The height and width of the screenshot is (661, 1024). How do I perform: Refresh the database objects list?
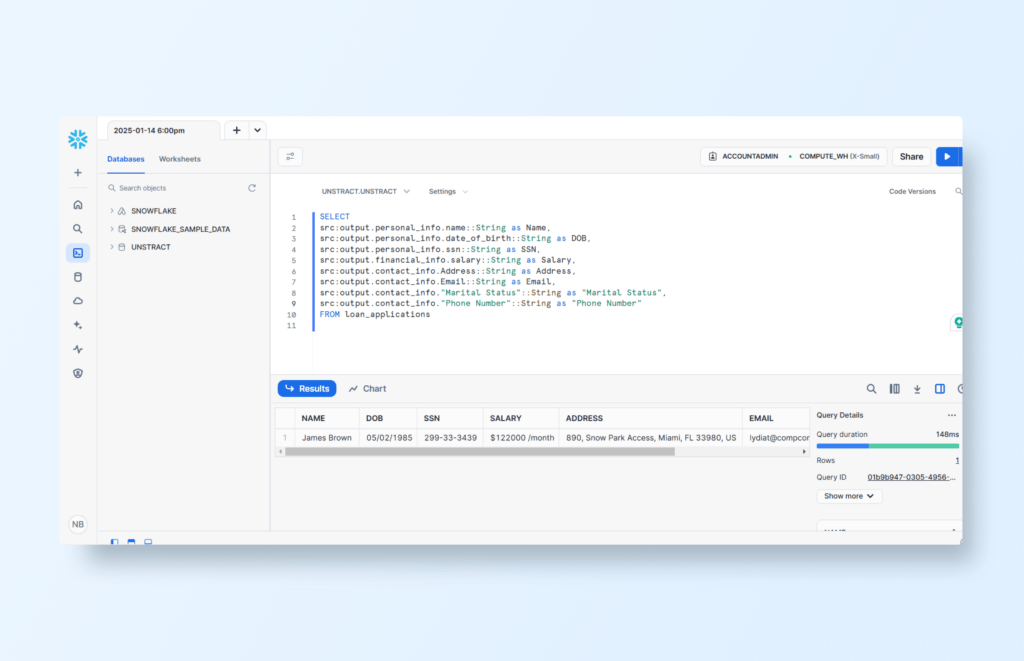(252, 188)
